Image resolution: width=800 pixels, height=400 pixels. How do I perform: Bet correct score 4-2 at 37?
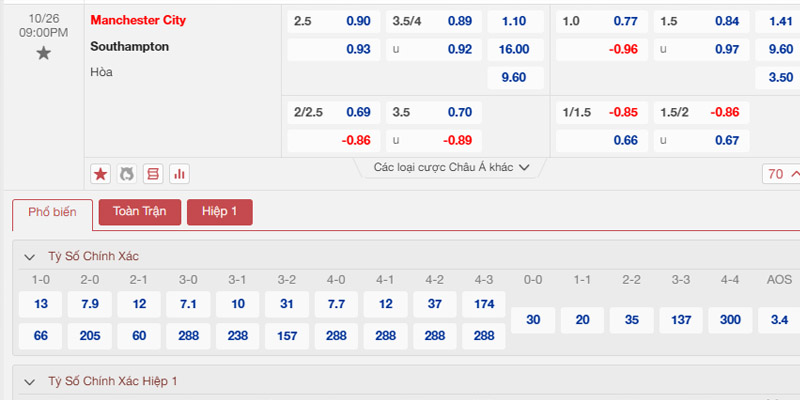click(x=435, y=305)
